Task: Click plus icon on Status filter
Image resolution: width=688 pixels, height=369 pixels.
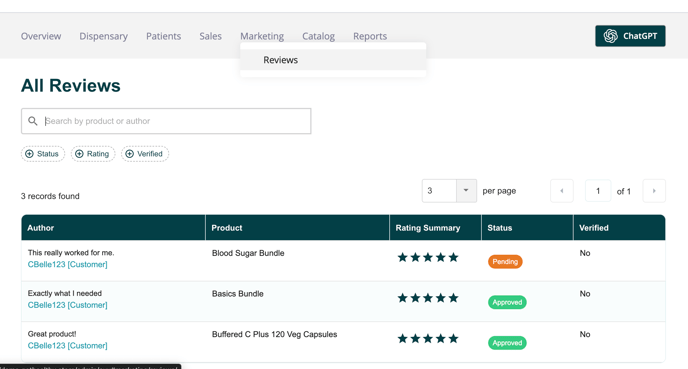Action: 29,154
